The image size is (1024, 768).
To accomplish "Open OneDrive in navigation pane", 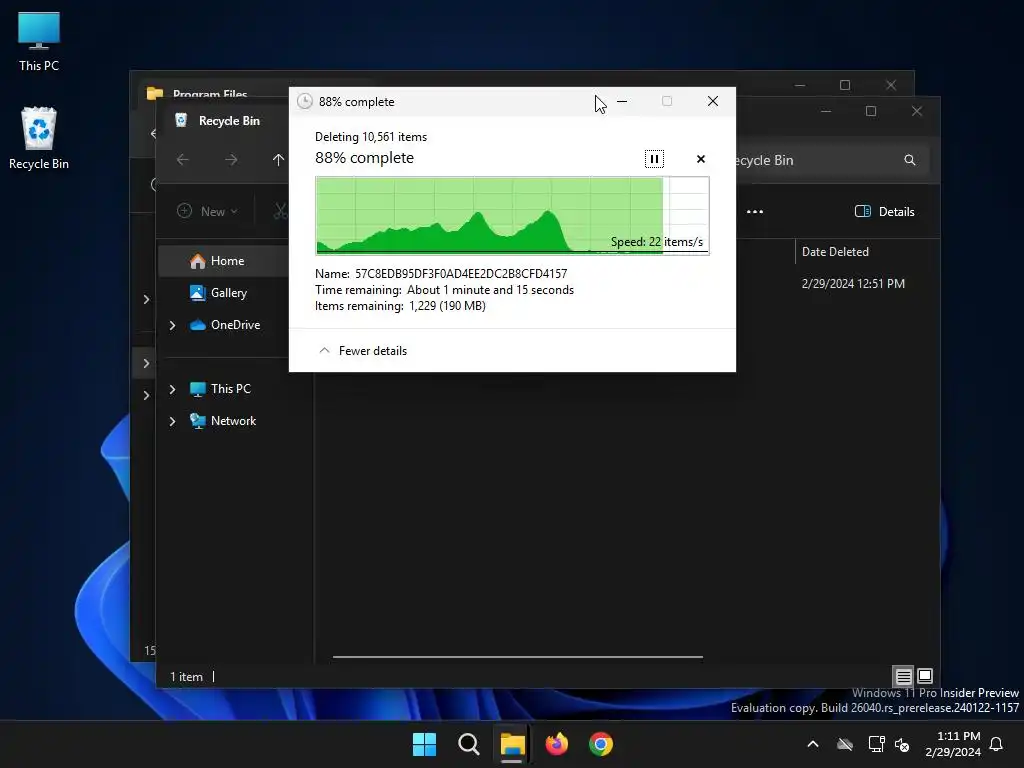I will (x=225, y=325).
